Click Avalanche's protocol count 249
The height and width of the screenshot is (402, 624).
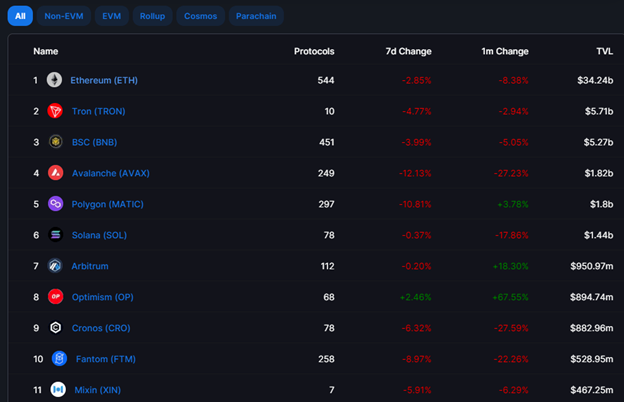326,173
